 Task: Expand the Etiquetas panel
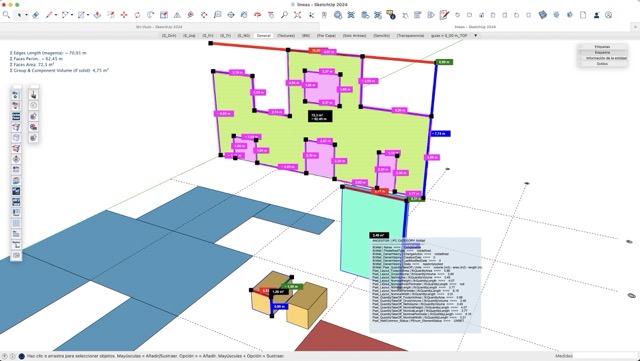click(602, 47)
